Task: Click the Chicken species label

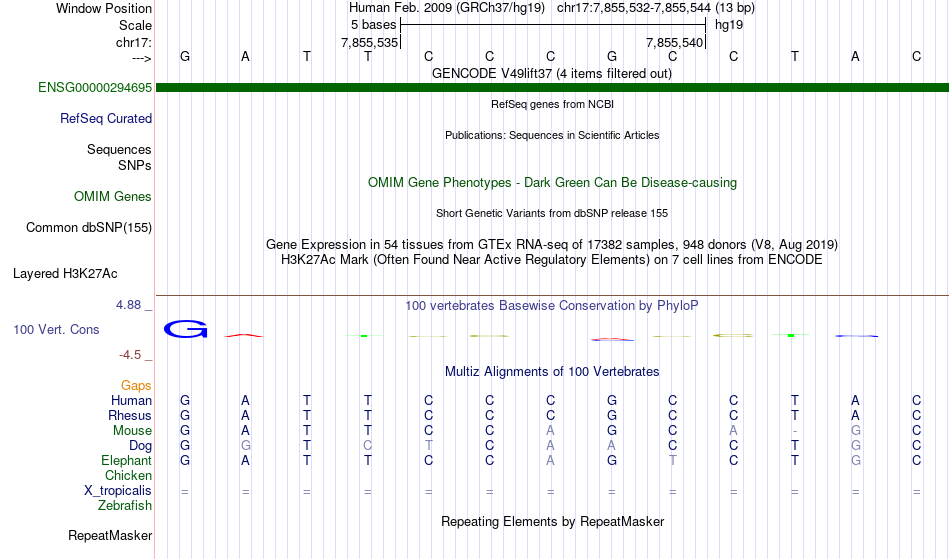Action: (x=128, y=475)
